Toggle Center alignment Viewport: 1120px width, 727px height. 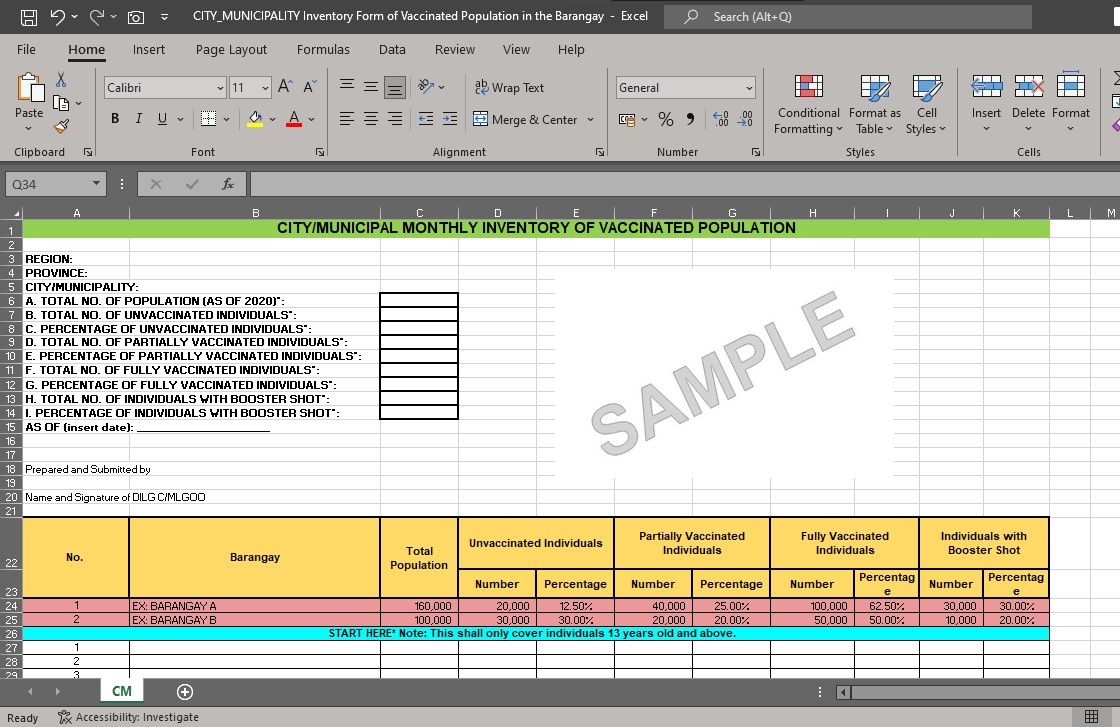(x=371, y=119)
